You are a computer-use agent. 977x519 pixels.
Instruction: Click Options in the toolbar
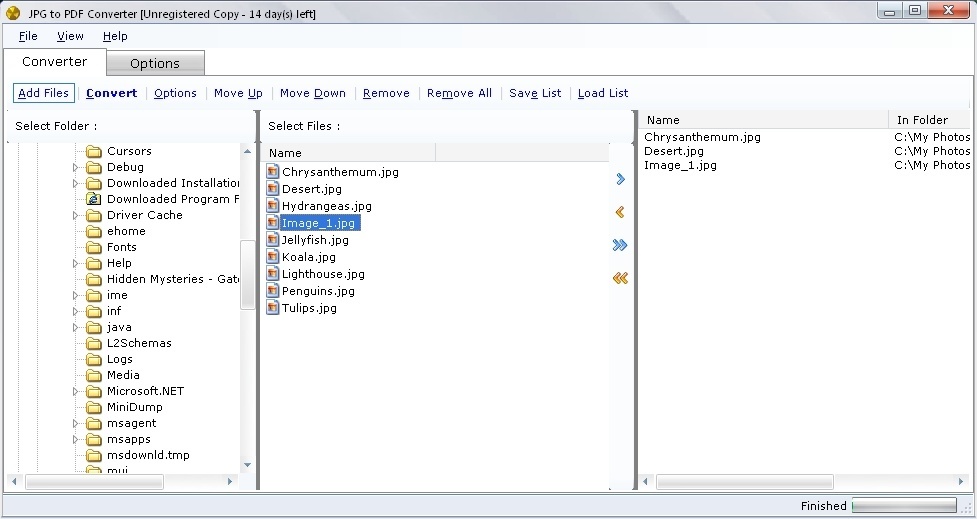click(x=175, y=93)
